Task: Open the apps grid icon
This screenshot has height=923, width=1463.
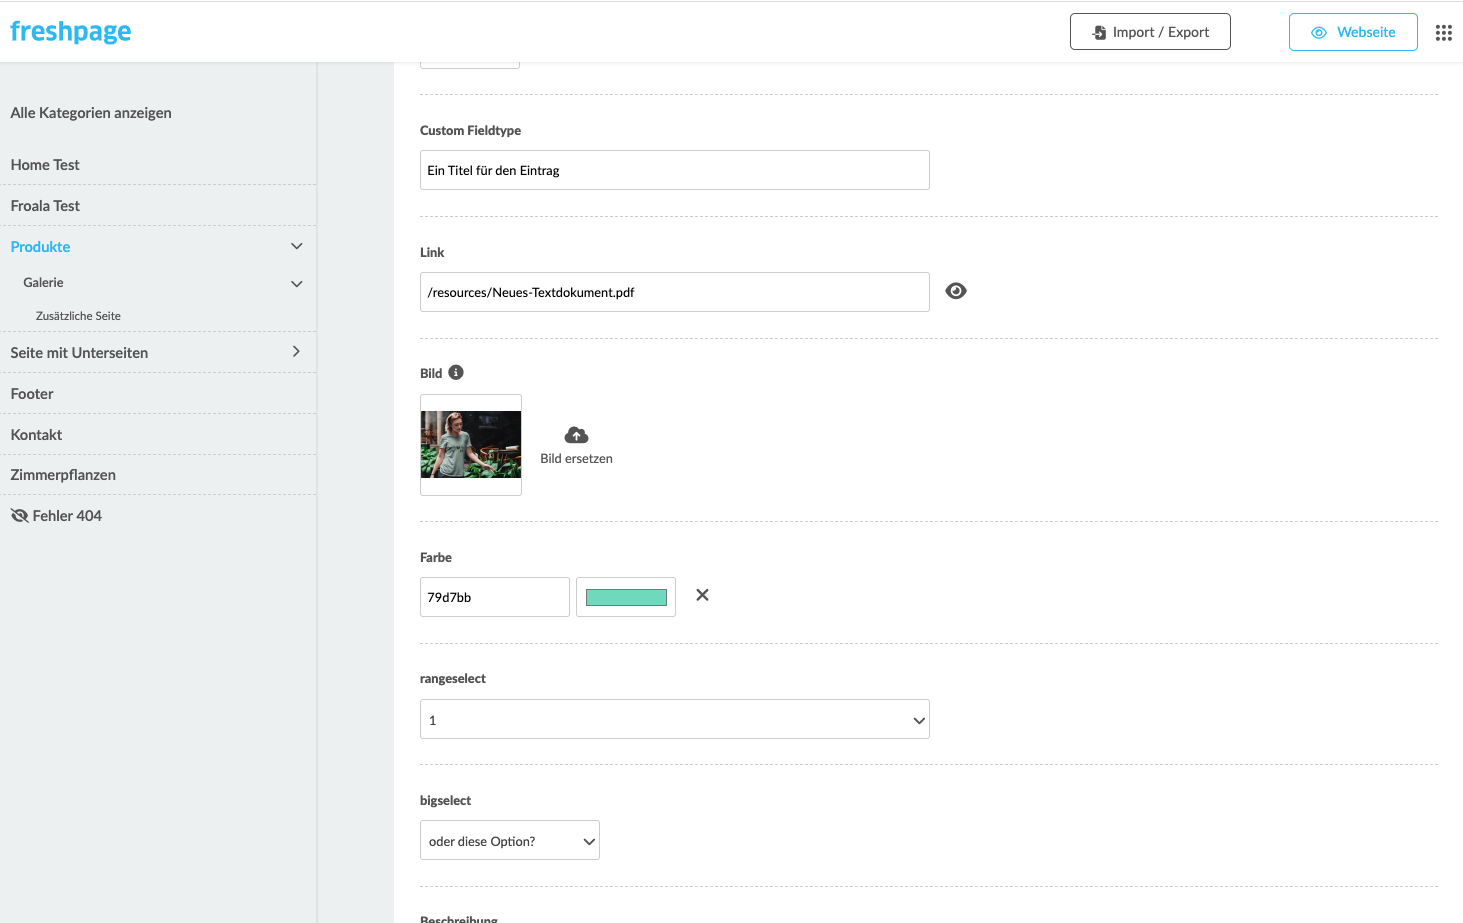Action: [1443, 33]
